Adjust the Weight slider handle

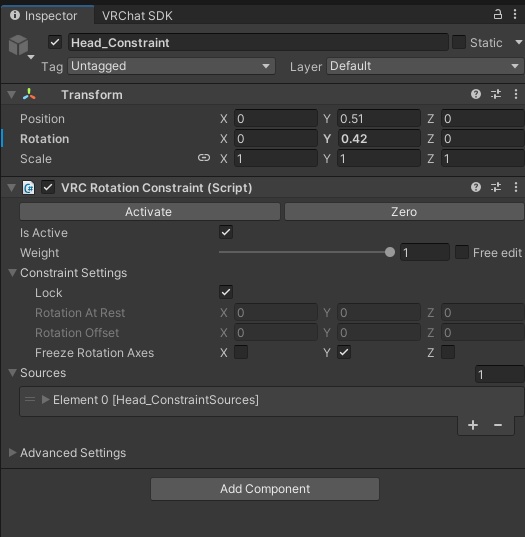pos(390,252)
